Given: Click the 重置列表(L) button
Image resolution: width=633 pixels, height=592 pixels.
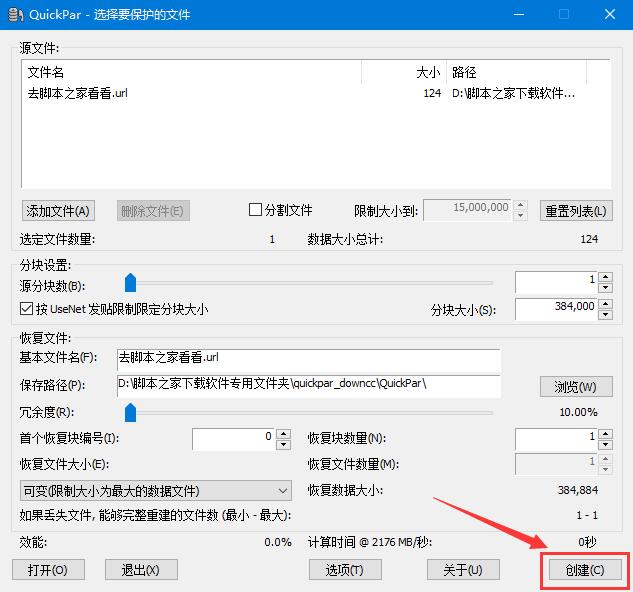Looking at the screenshot, I should click(576, 211).
